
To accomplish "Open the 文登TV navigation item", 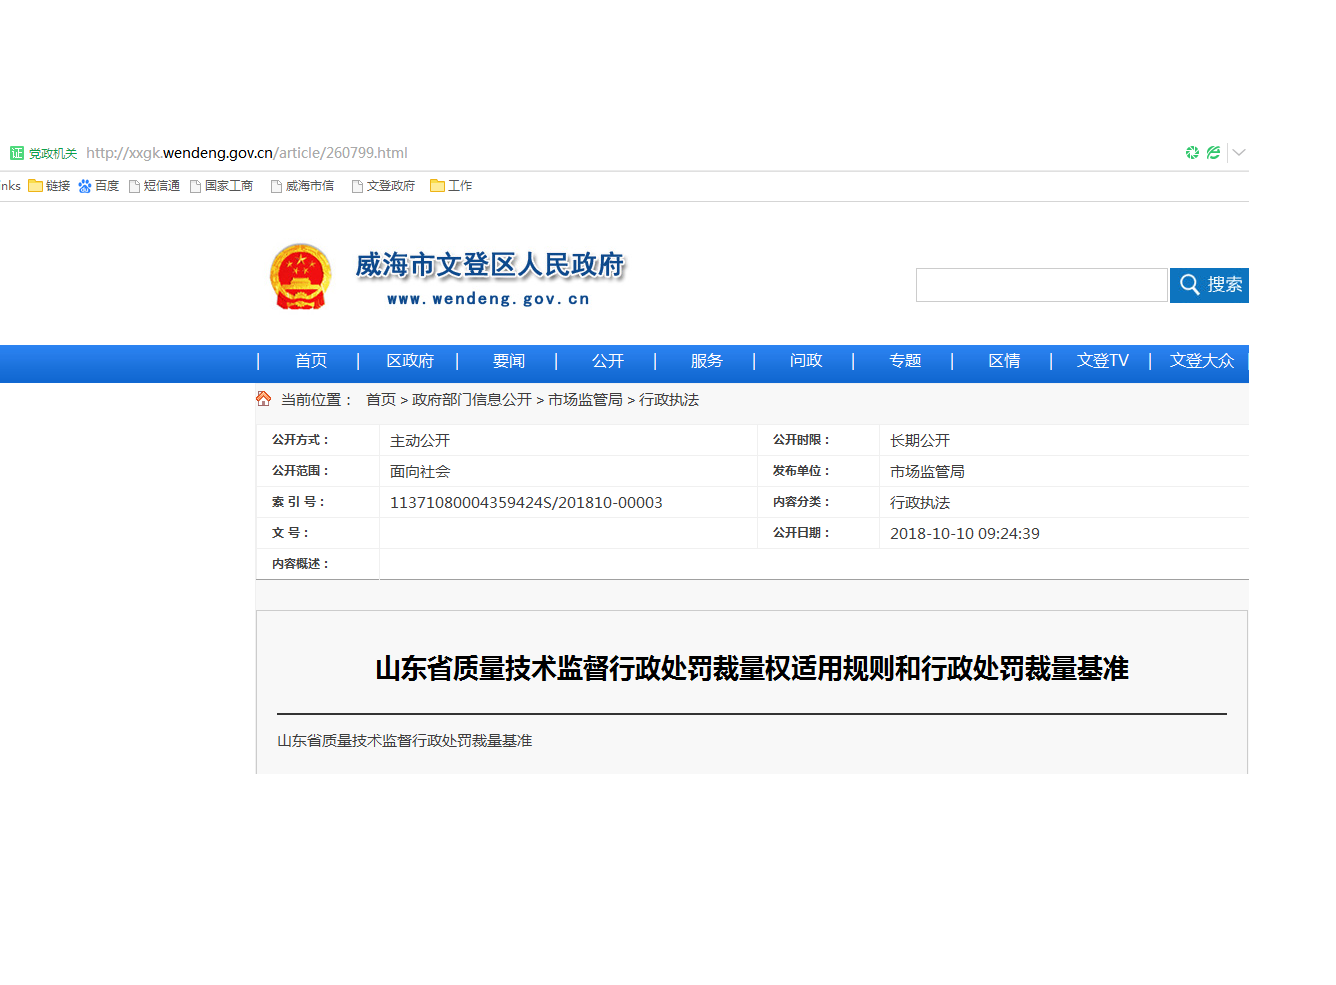I will click(1102, 361).
